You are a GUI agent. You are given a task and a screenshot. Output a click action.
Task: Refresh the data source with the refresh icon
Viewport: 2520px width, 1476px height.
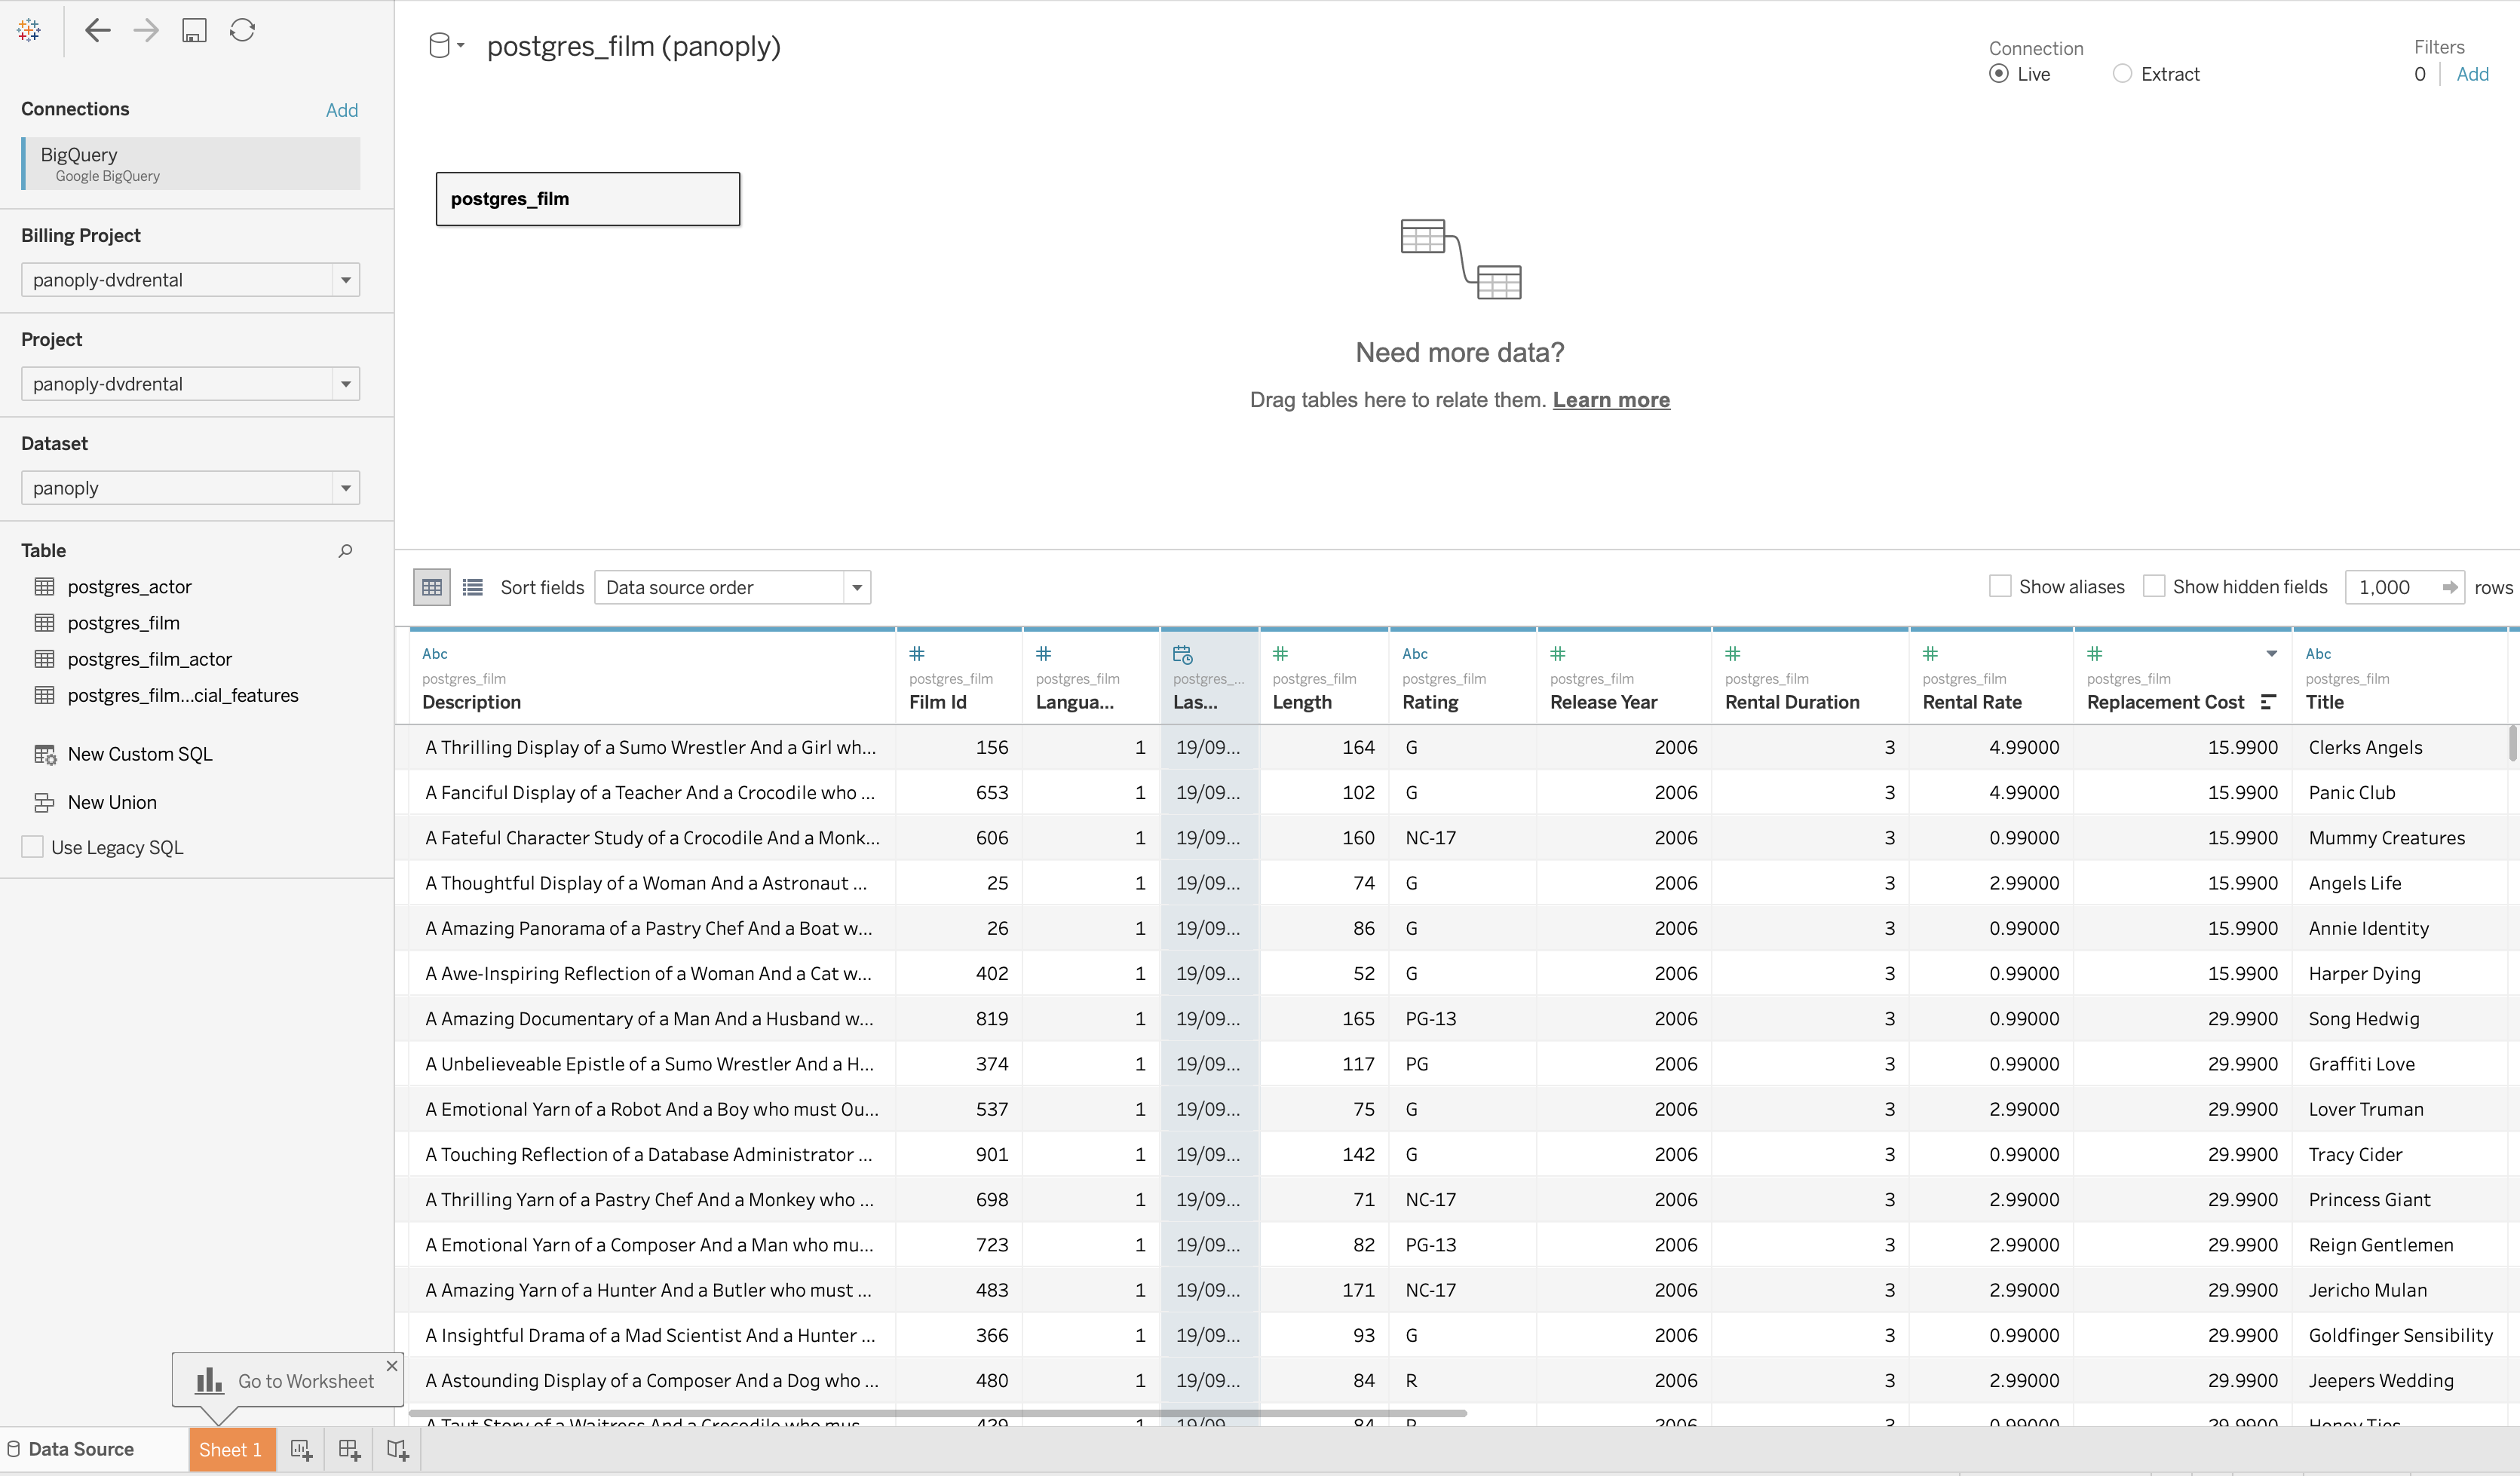point(242,30)
